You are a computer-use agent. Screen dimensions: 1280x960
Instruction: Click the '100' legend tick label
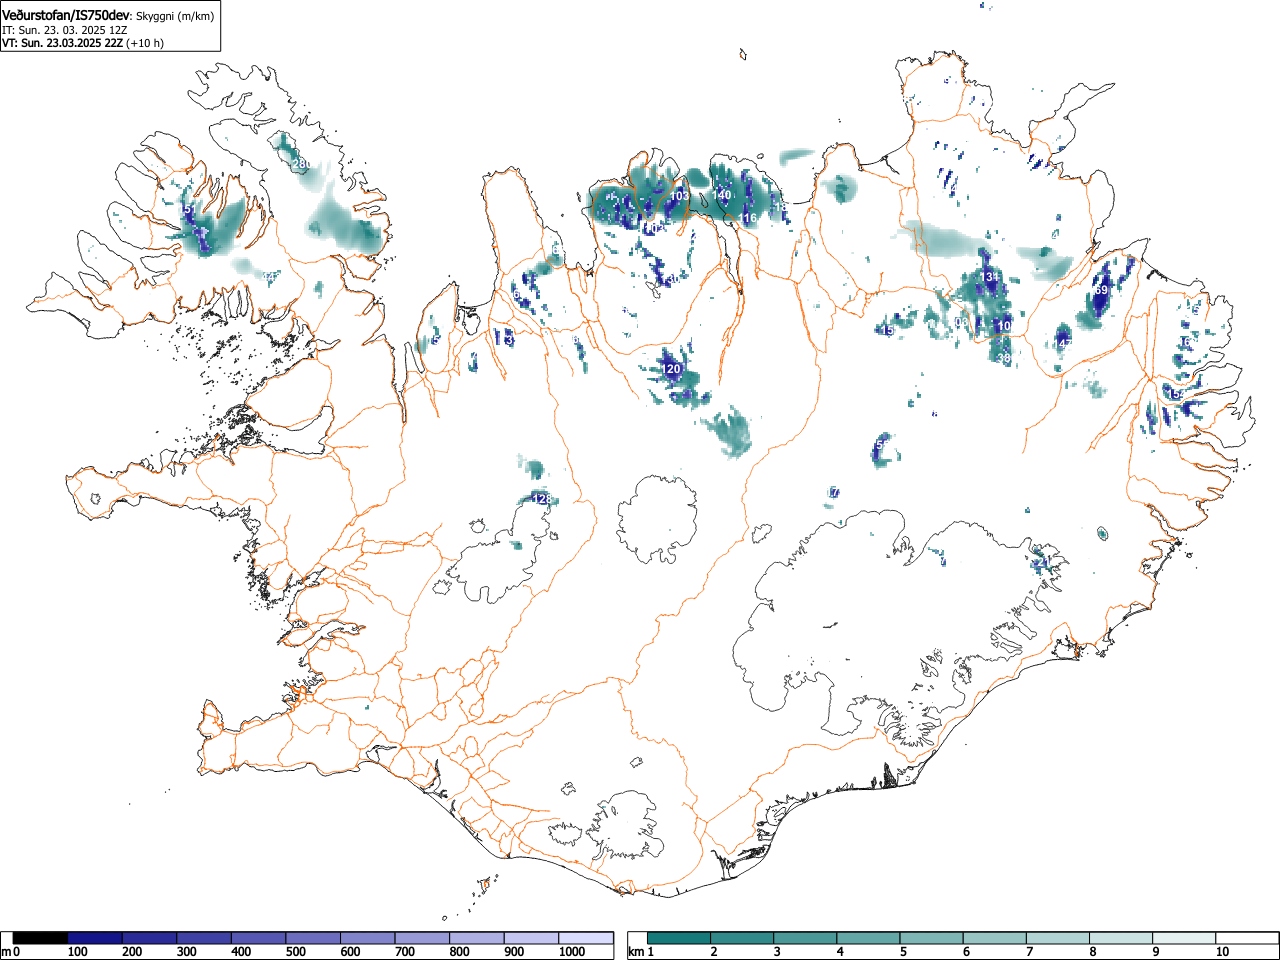(x=77, y=952)
